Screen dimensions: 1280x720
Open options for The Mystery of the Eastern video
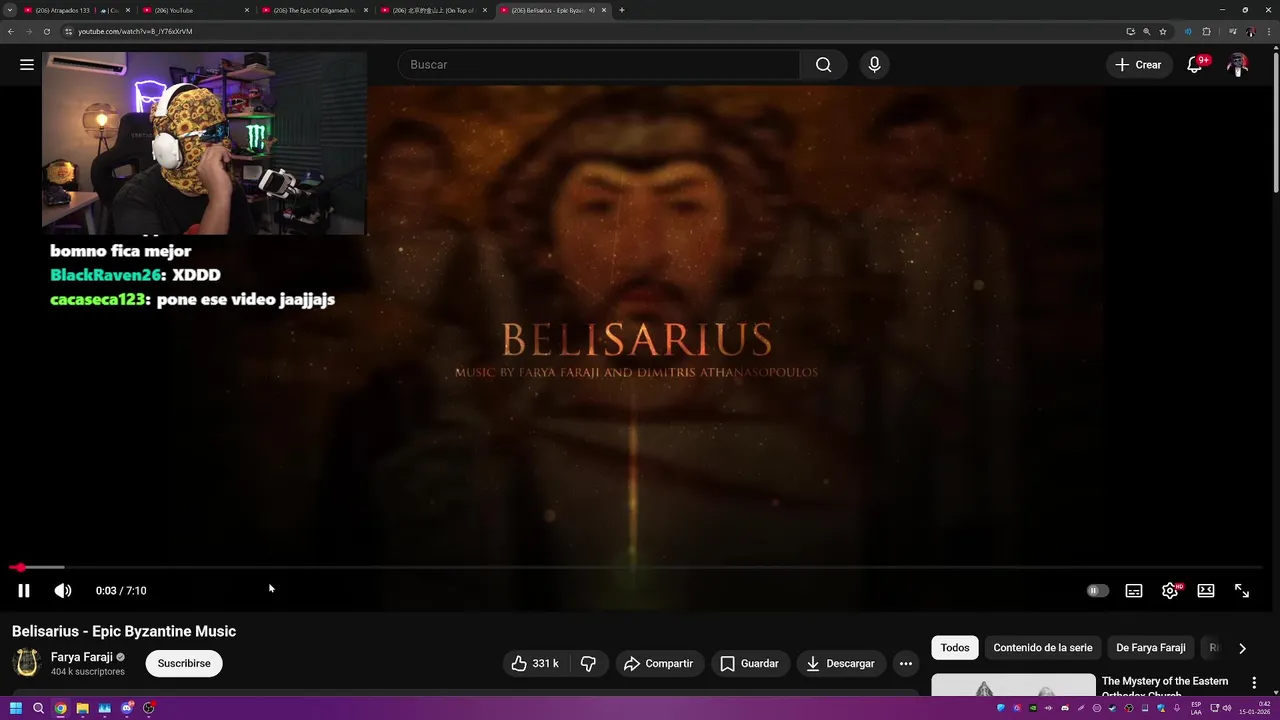coord(1254,682)
